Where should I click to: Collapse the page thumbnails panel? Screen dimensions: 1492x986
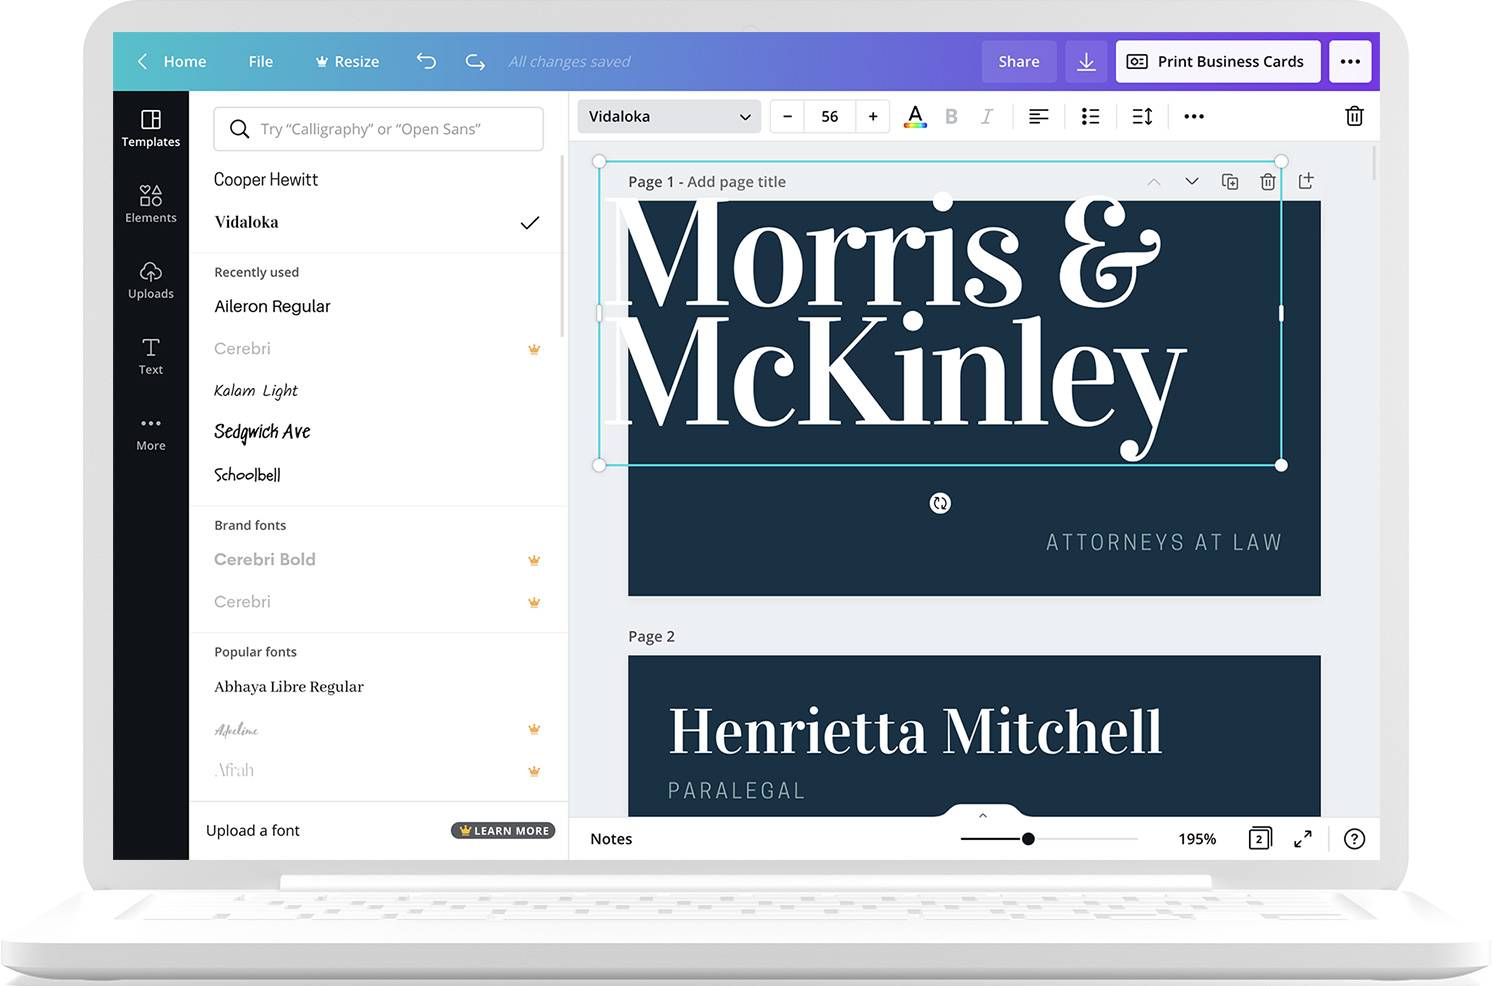tap(982, 815)
